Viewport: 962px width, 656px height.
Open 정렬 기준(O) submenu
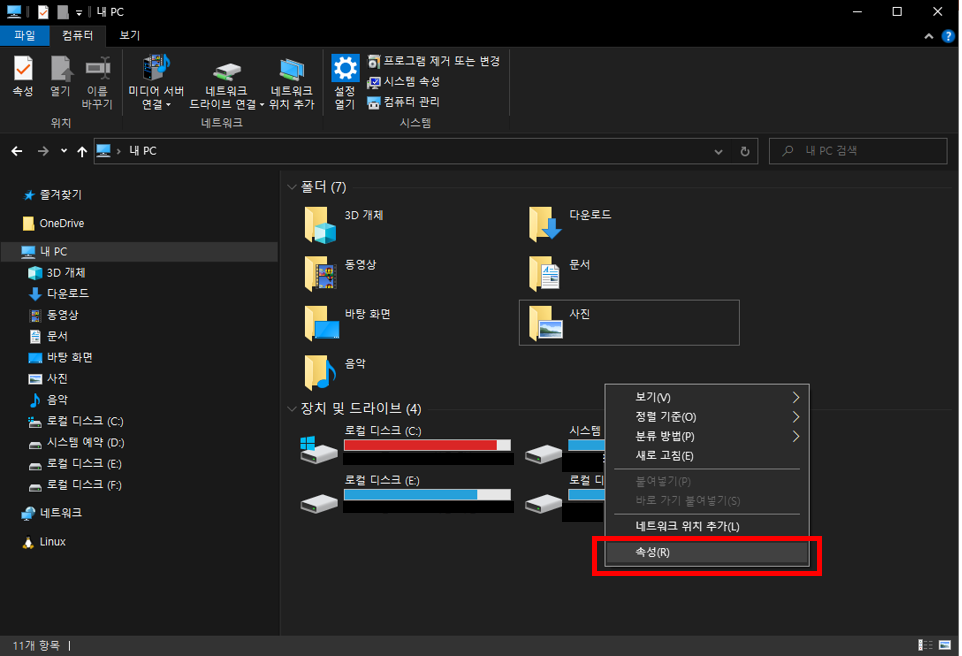(707, 417)
